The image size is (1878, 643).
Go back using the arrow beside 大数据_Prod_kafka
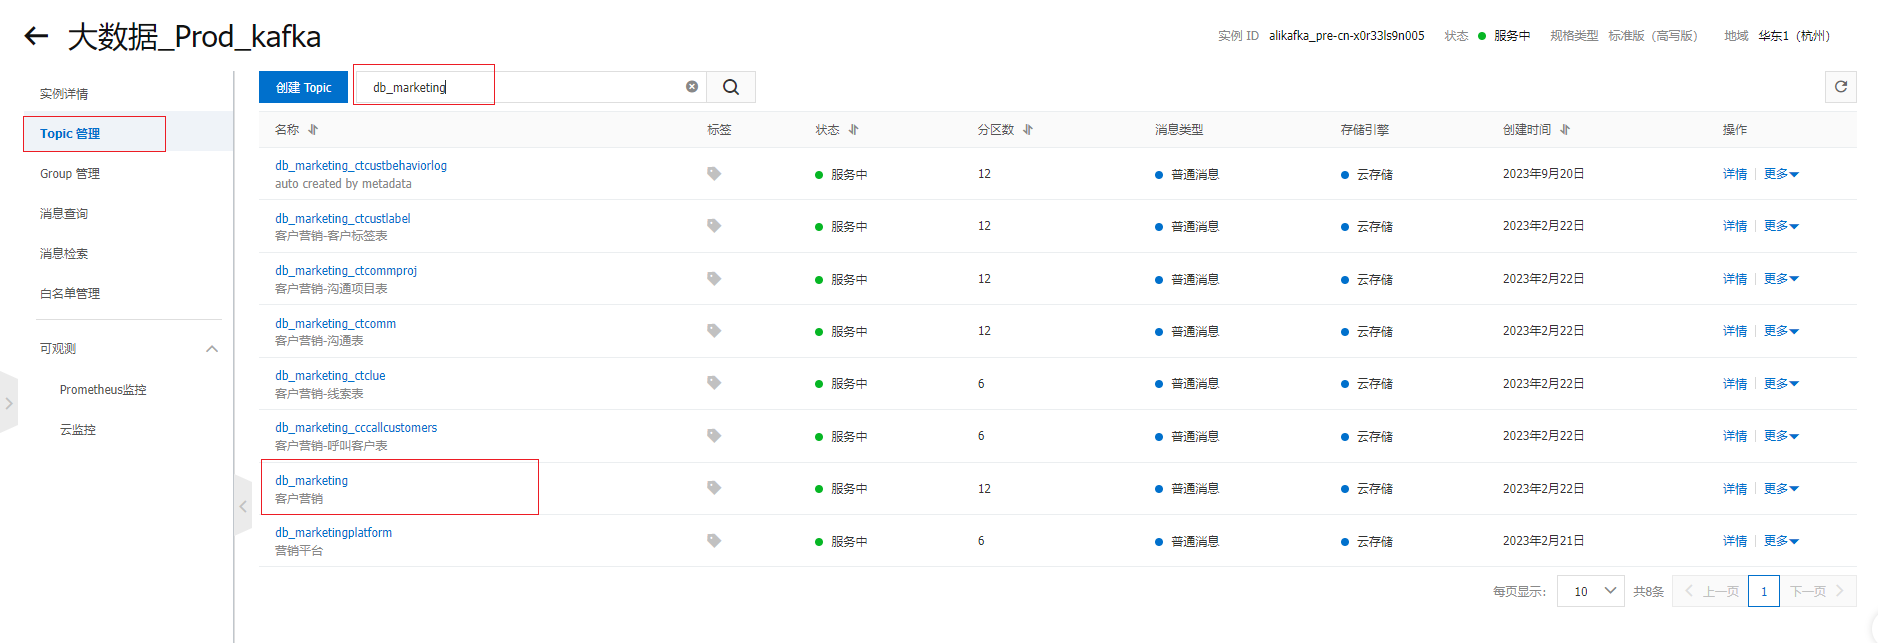[x=36, y=37]
